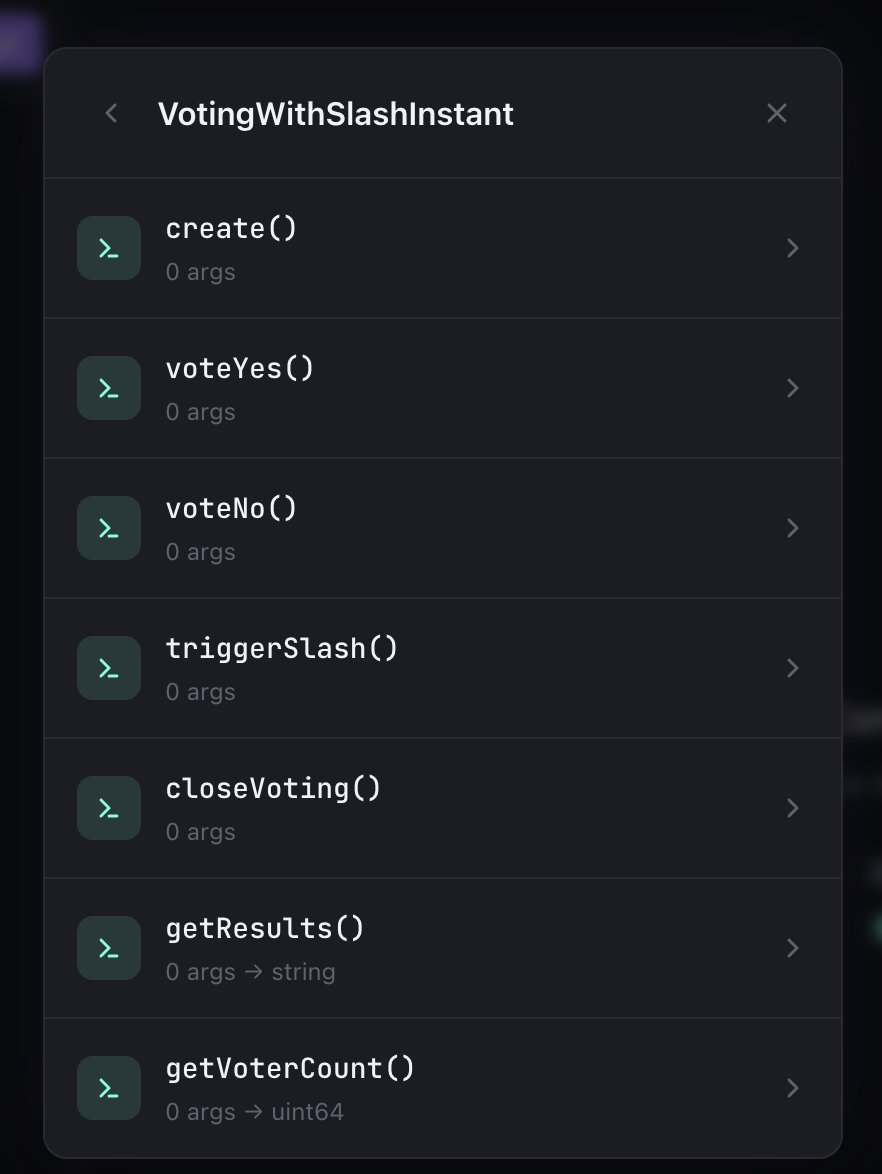Click the terminal icon beside voteYes()
The height and width of the screenshot is (1174, 882).
coord(109,388)
